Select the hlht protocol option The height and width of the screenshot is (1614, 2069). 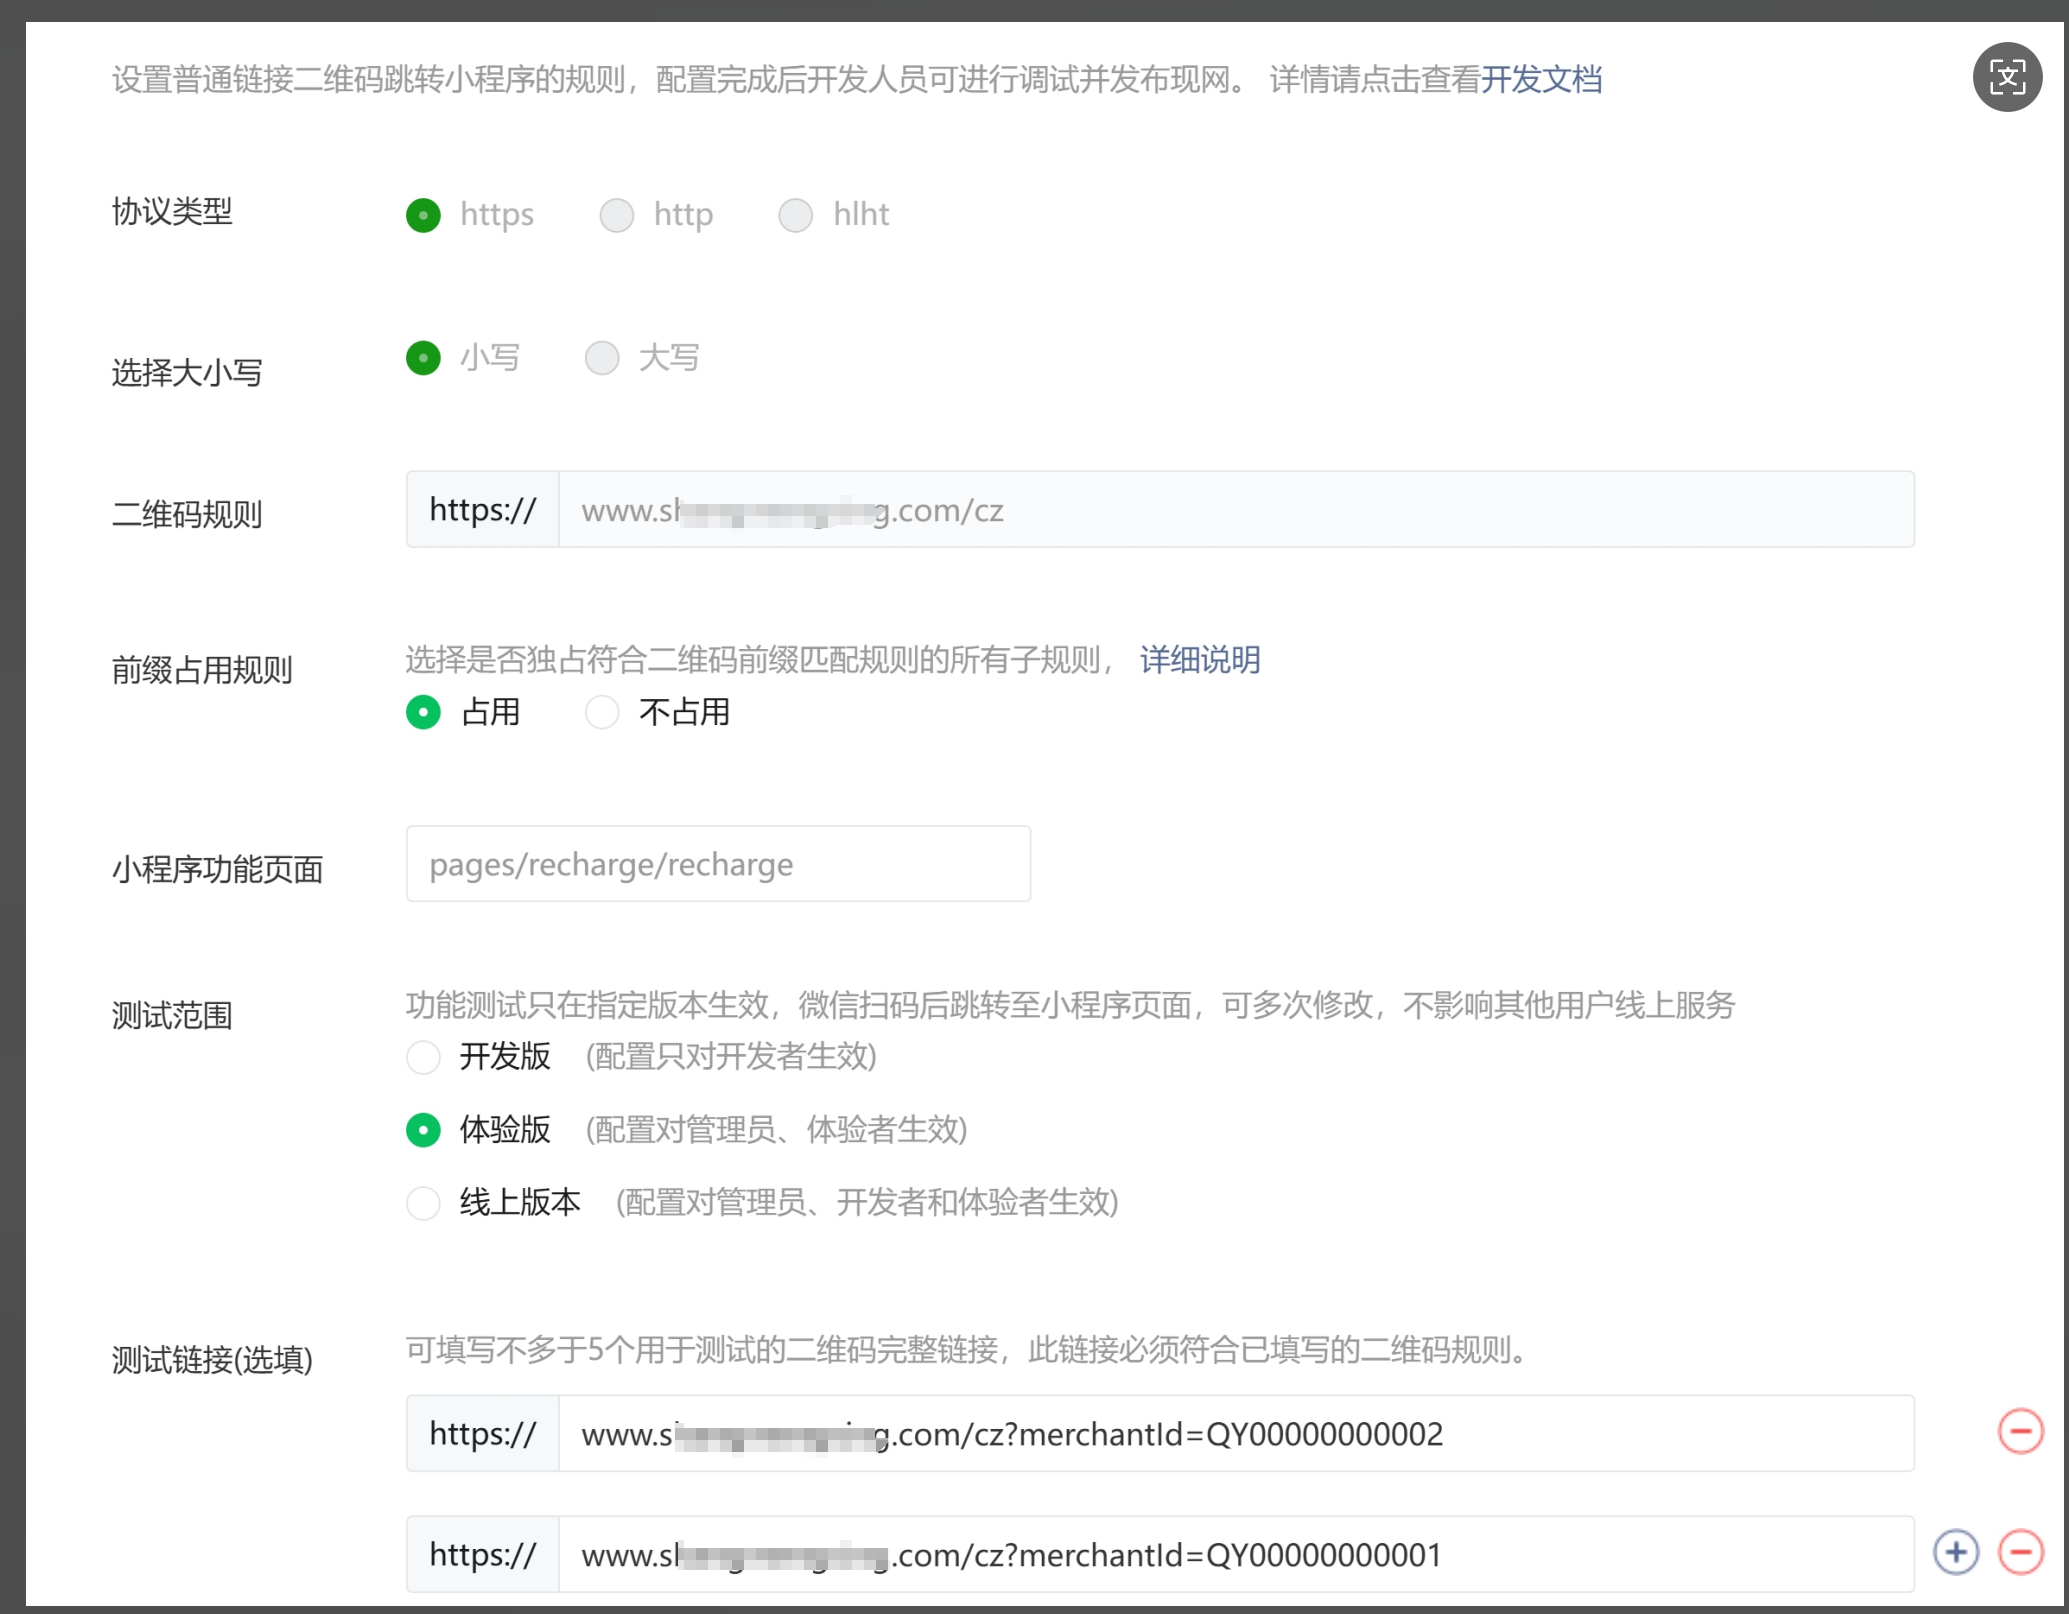tap(795, 215)
